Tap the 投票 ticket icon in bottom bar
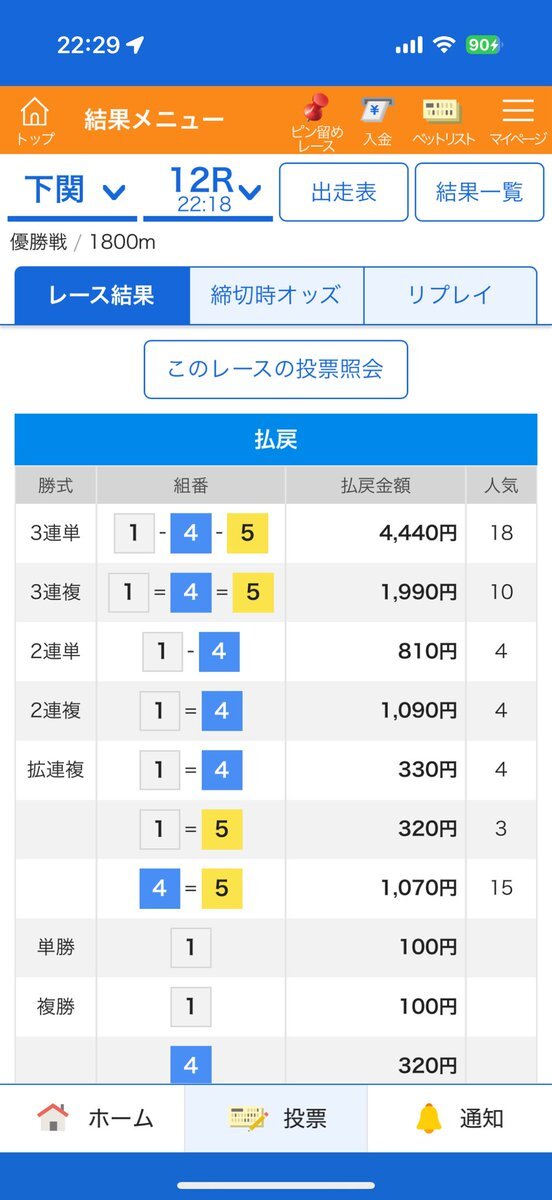The width and height of the screenshot is (552, 1200). coord(247,1118)
